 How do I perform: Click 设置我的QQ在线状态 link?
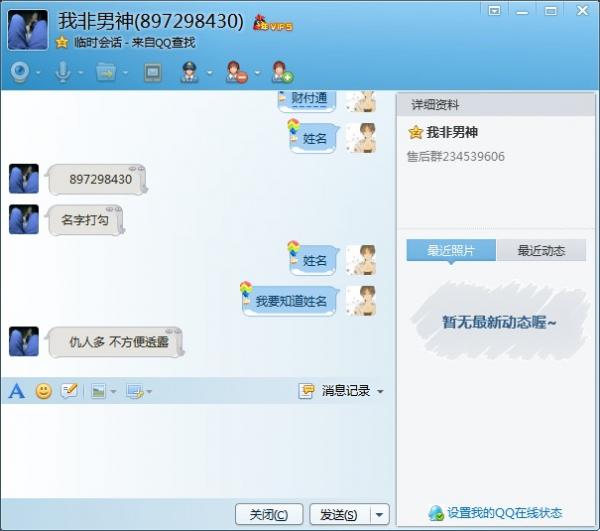click(x=505, y=513)
